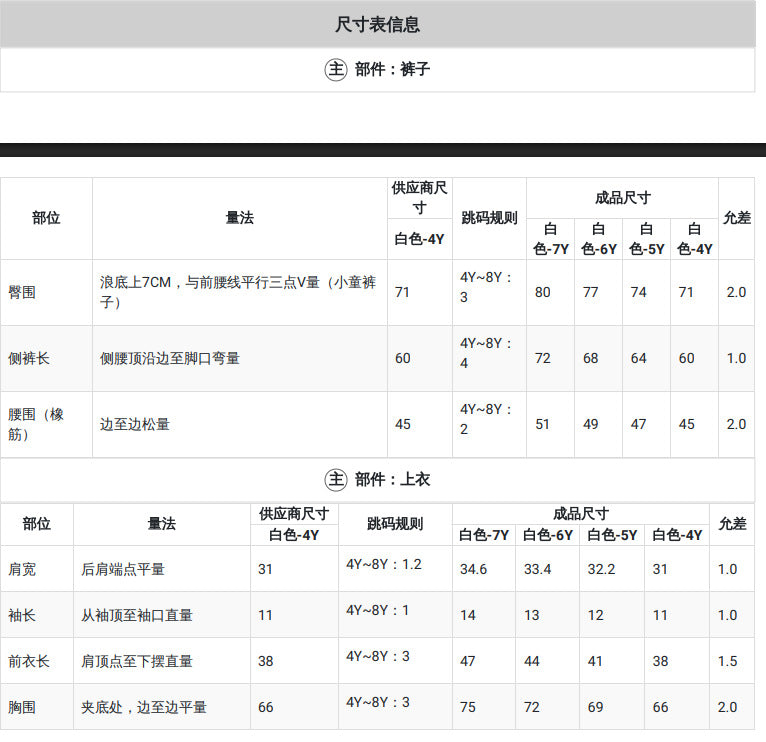Click the 主 circle icon beside 部件:裤子
Viewport: 766px width, 742px height.
click(x=336, y=69)
